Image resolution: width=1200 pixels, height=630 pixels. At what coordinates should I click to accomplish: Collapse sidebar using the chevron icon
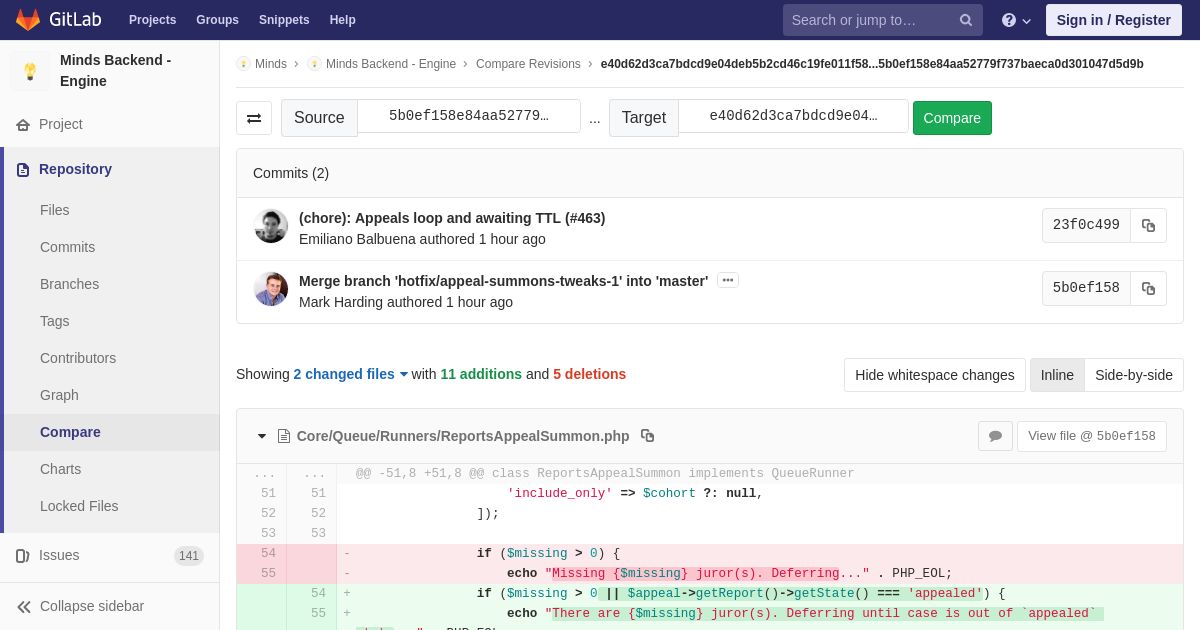click(x=24, y=606)
